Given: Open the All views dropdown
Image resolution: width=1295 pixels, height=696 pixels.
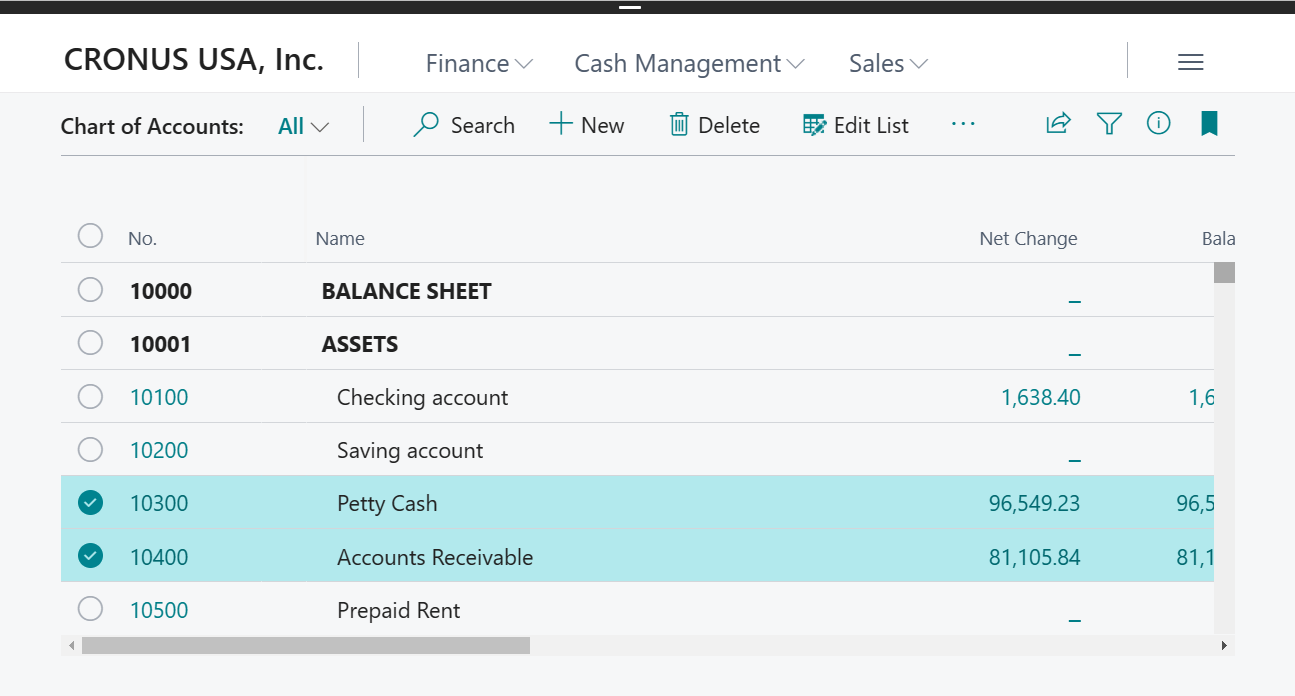Looking at the screenshot, I should click(303, 127).
